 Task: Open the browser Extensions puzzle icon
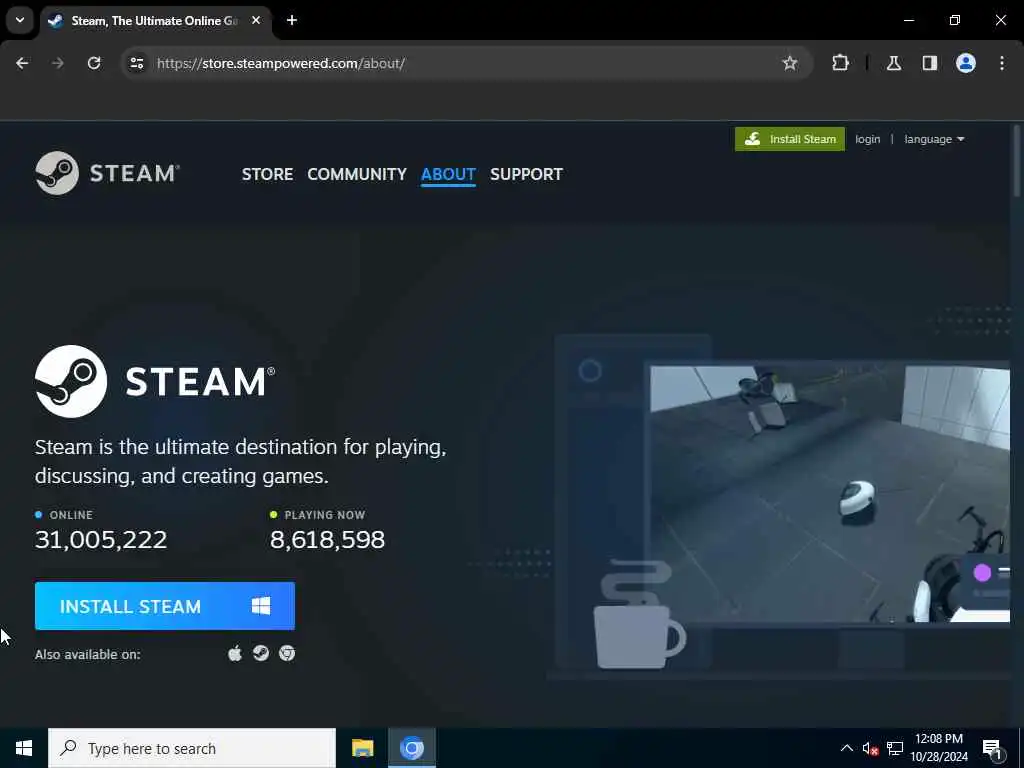[x=840, y=63]
